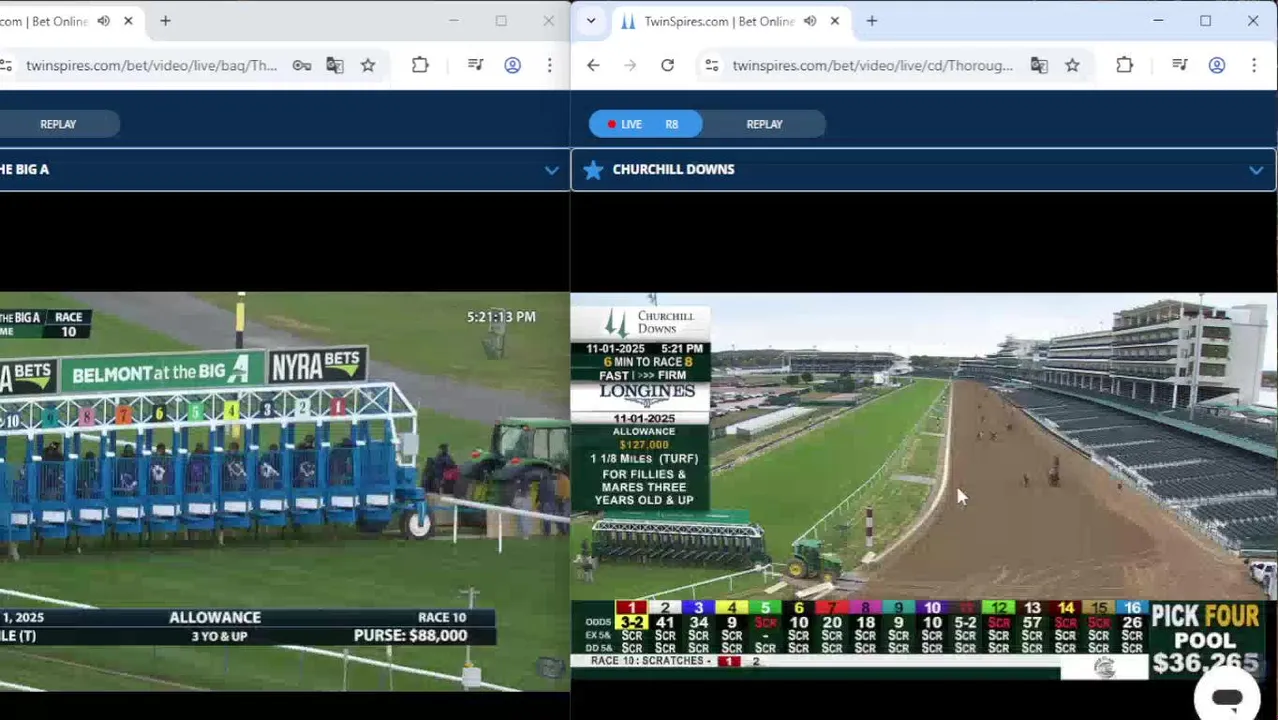Translate this page in right window
This screenshot has width=1278, height=720.
[1039, 65]
